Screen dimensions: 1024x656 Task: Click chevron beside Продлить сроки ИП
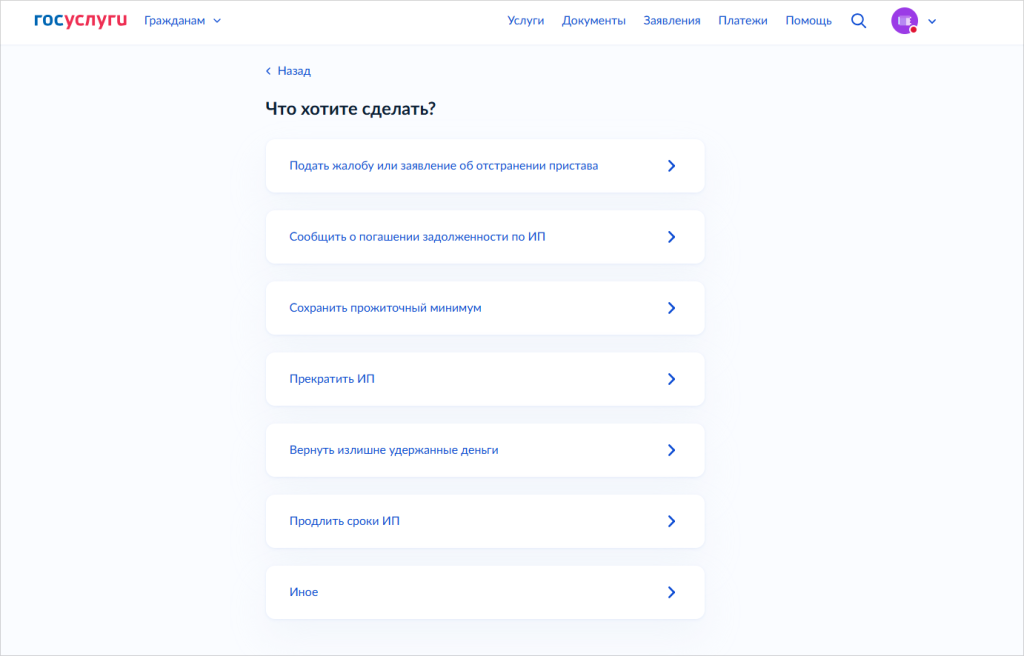click(x=672, y=521)
